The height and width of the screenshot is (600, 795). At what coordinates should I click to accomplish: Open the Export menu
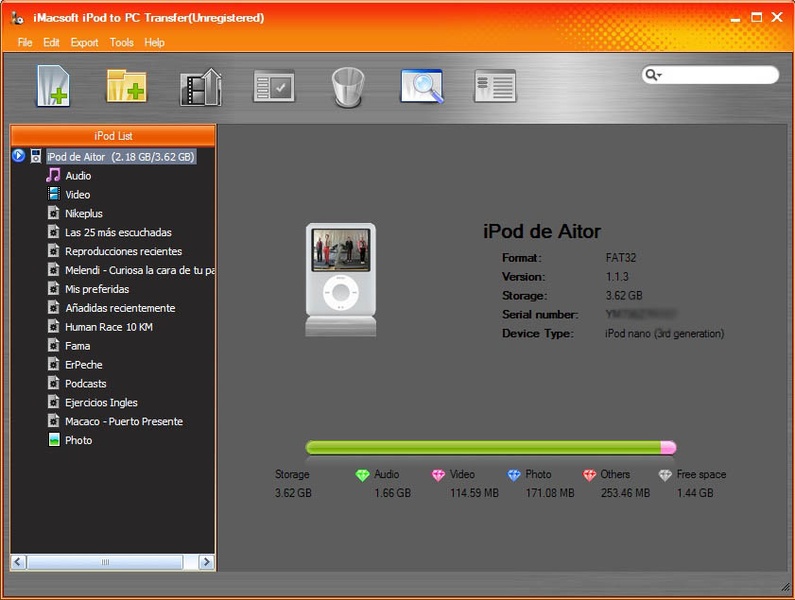pos(84,43)
